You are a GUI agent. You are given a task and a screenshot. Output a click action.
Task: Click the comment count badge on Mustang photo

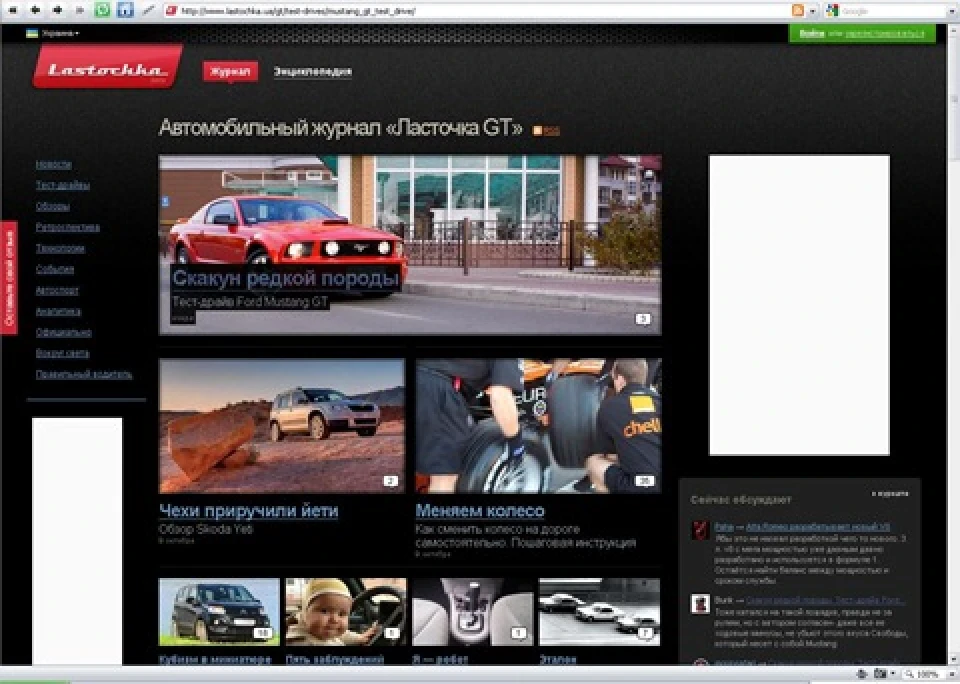pyautogui.click(x=642, y=318)
